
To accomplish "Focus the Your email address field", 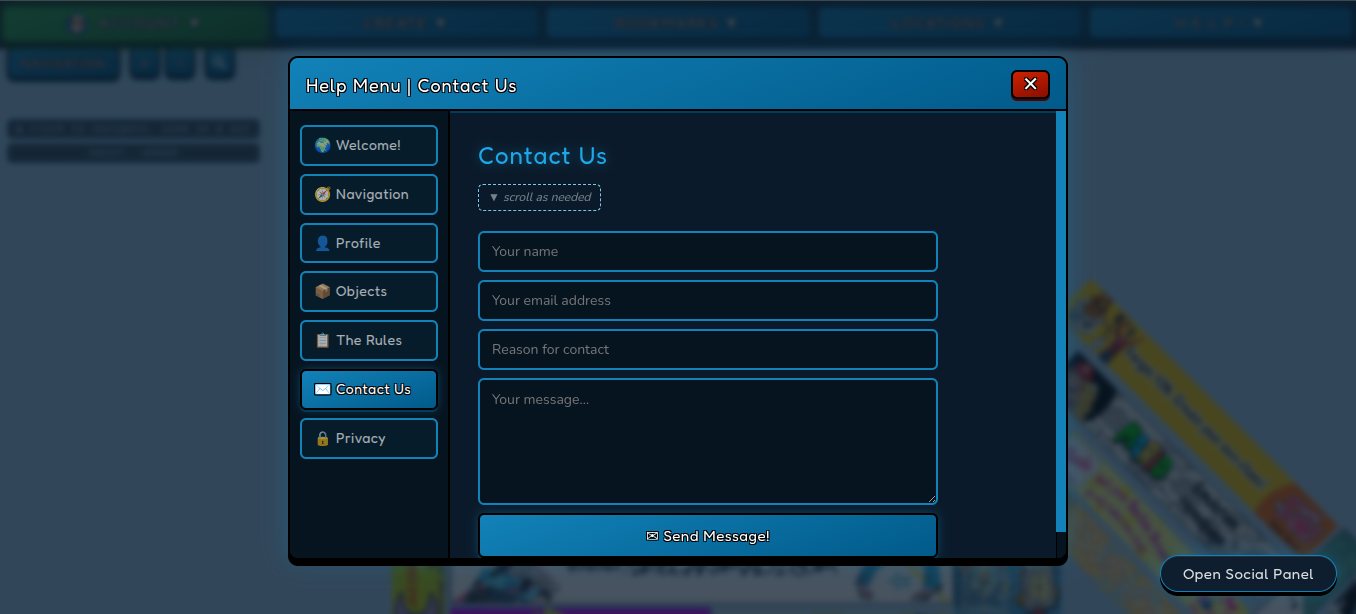I will coord(708,301).
